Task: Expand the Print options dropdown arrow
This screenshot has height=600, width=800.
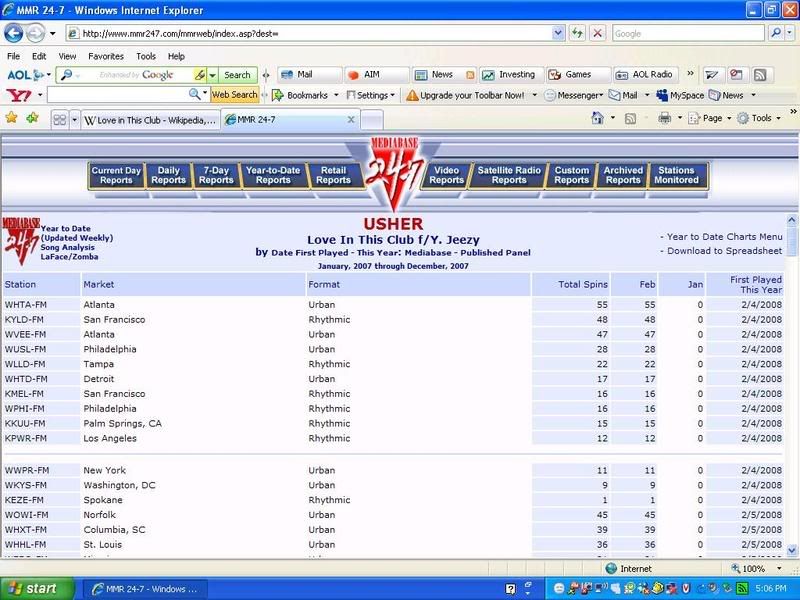Action: point(680,118)
